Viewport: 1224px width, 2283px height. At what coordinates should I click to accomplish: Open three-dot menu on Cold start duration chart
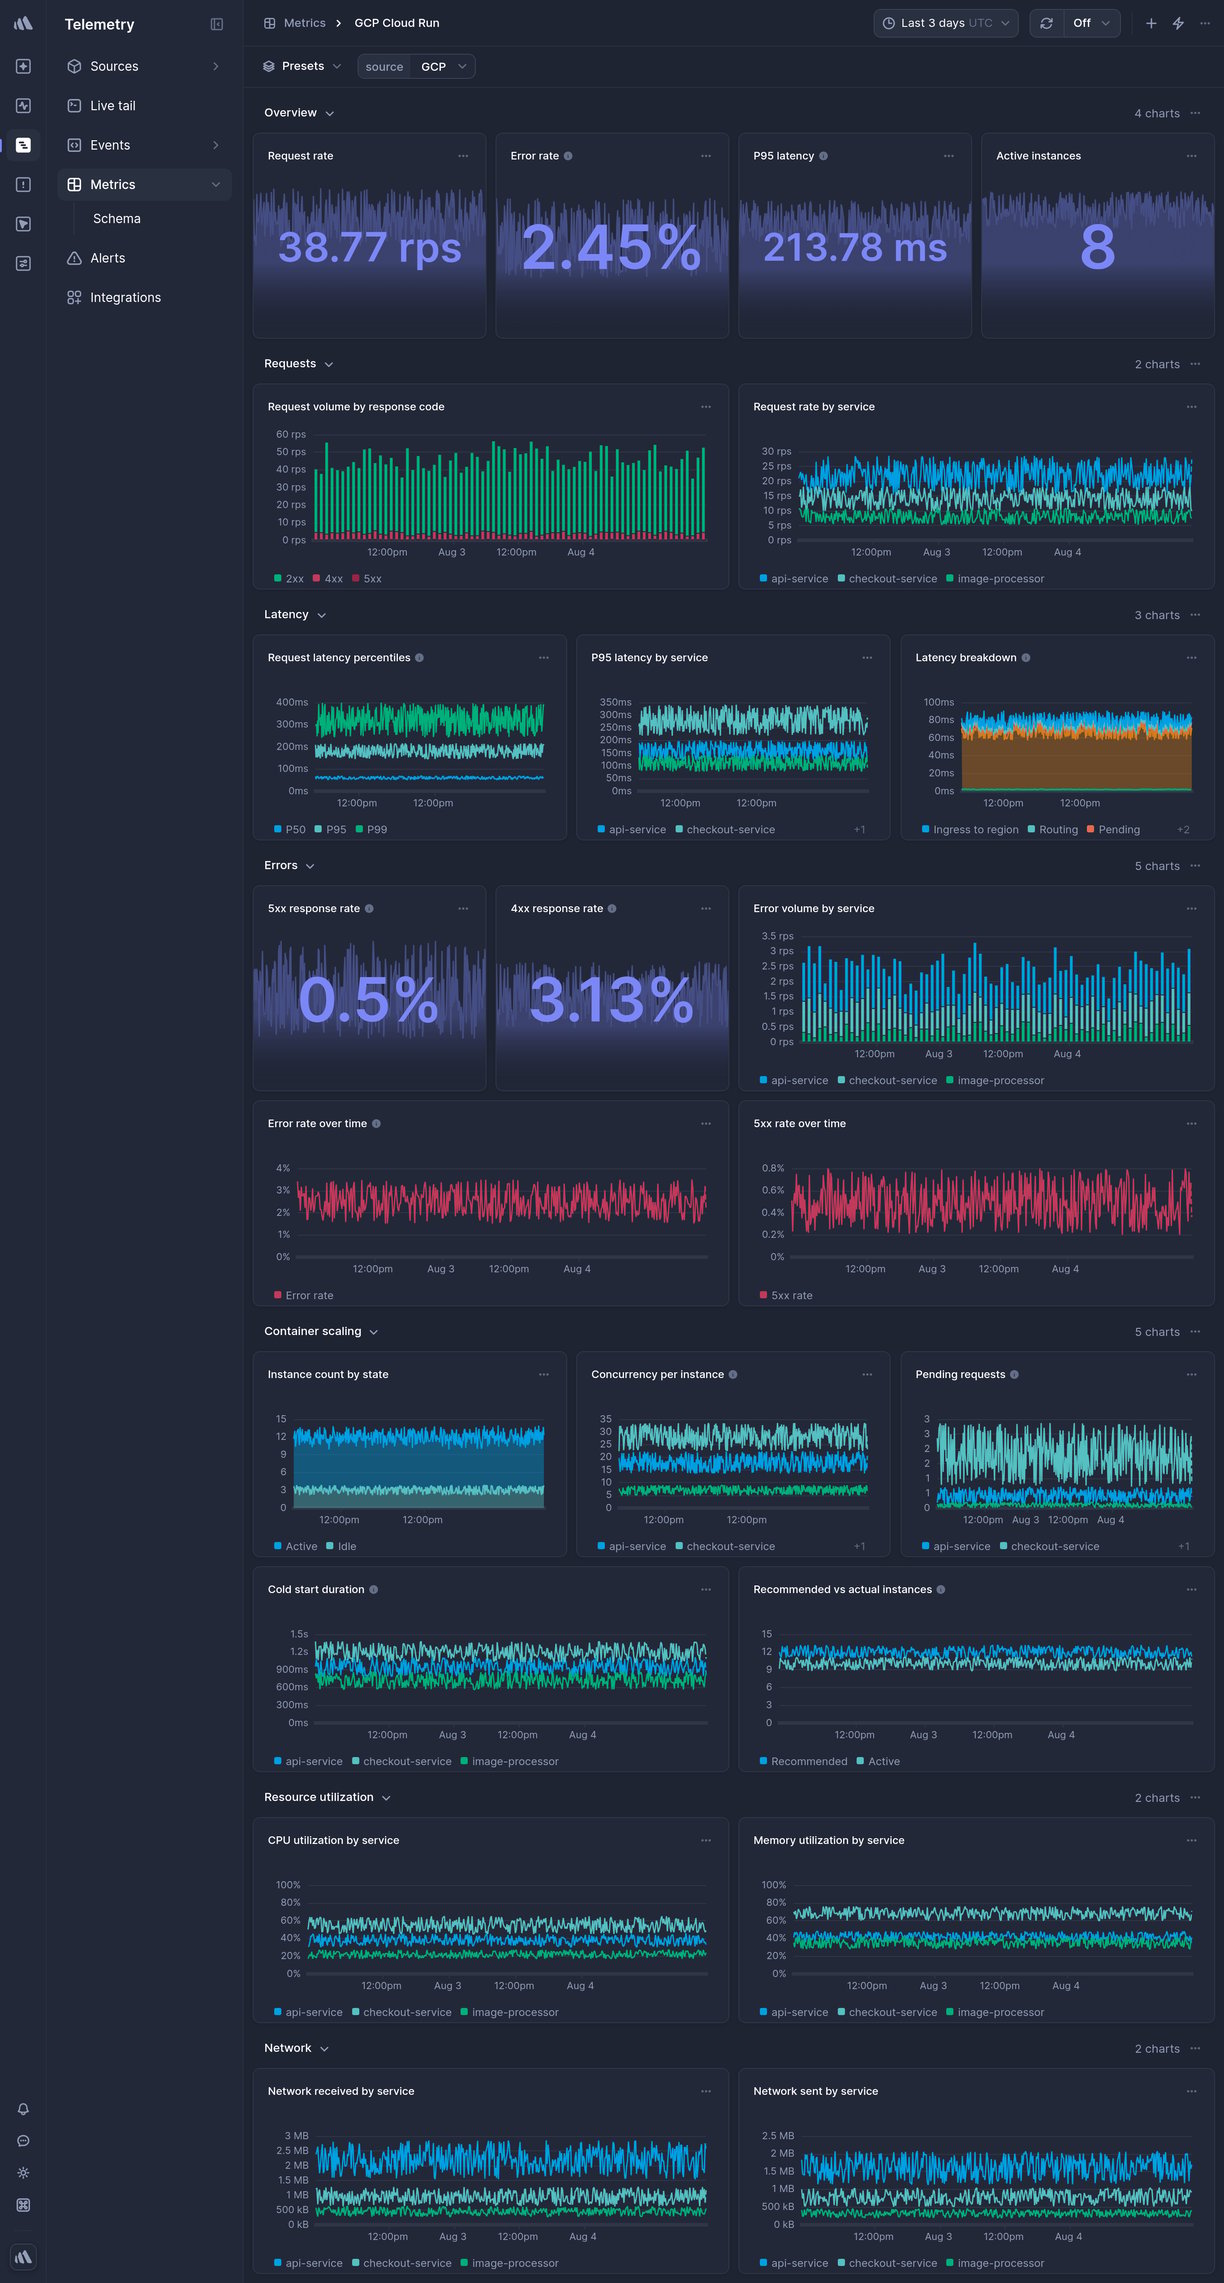(706, 1589)
